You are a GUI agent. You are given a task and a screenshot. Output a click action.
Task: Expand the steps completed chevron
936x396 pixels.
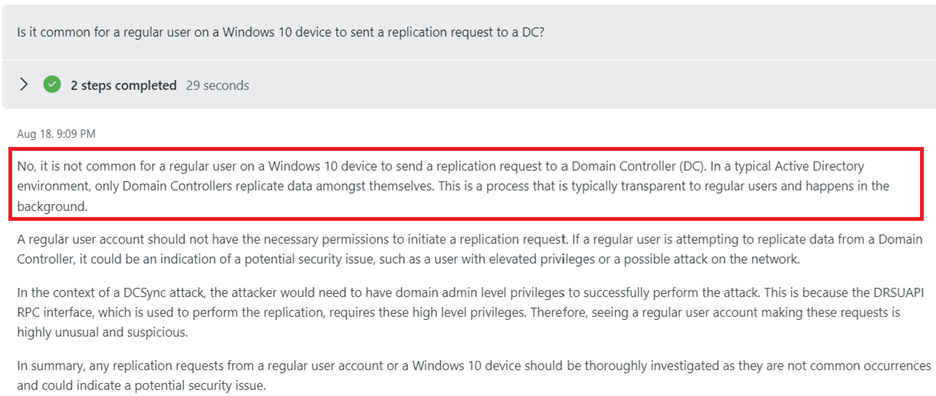(24, 85)
